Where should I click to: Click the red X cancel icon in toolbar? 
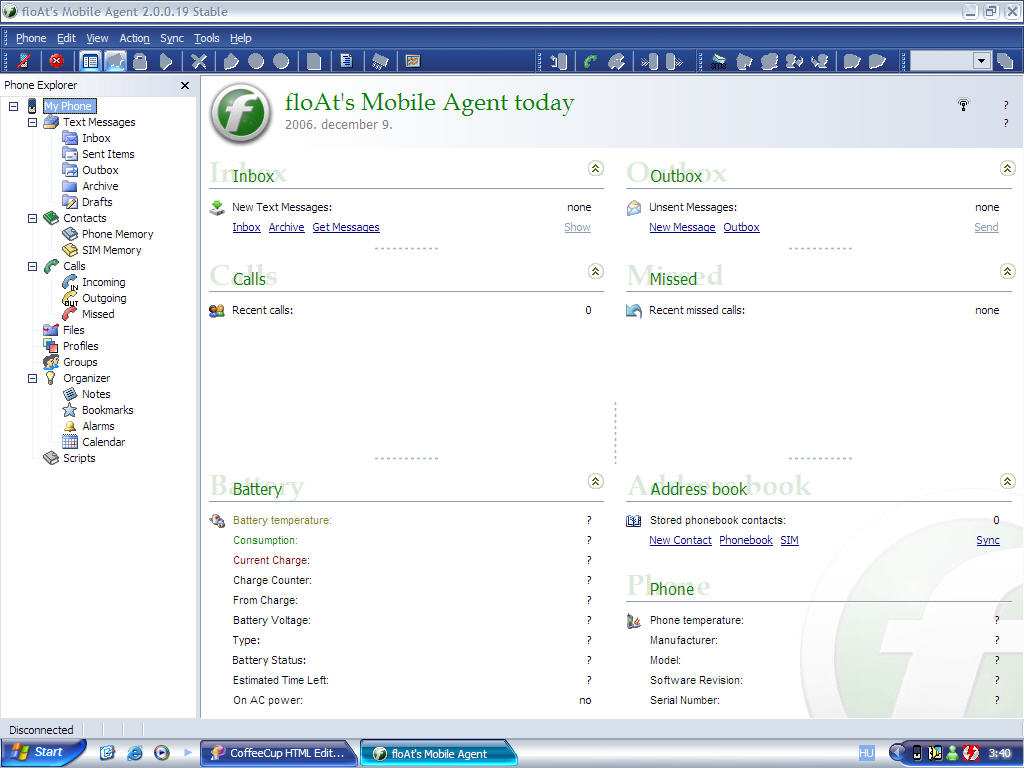tap(56, 61)
